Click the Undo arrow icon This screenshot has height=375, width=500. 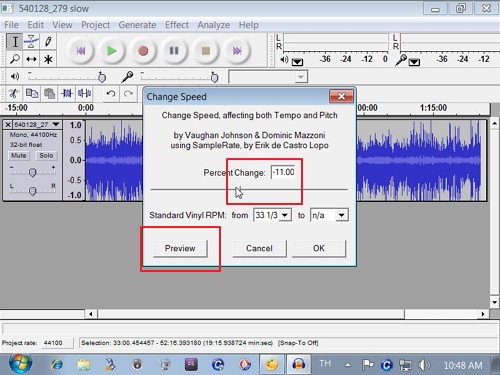(111, 94)
